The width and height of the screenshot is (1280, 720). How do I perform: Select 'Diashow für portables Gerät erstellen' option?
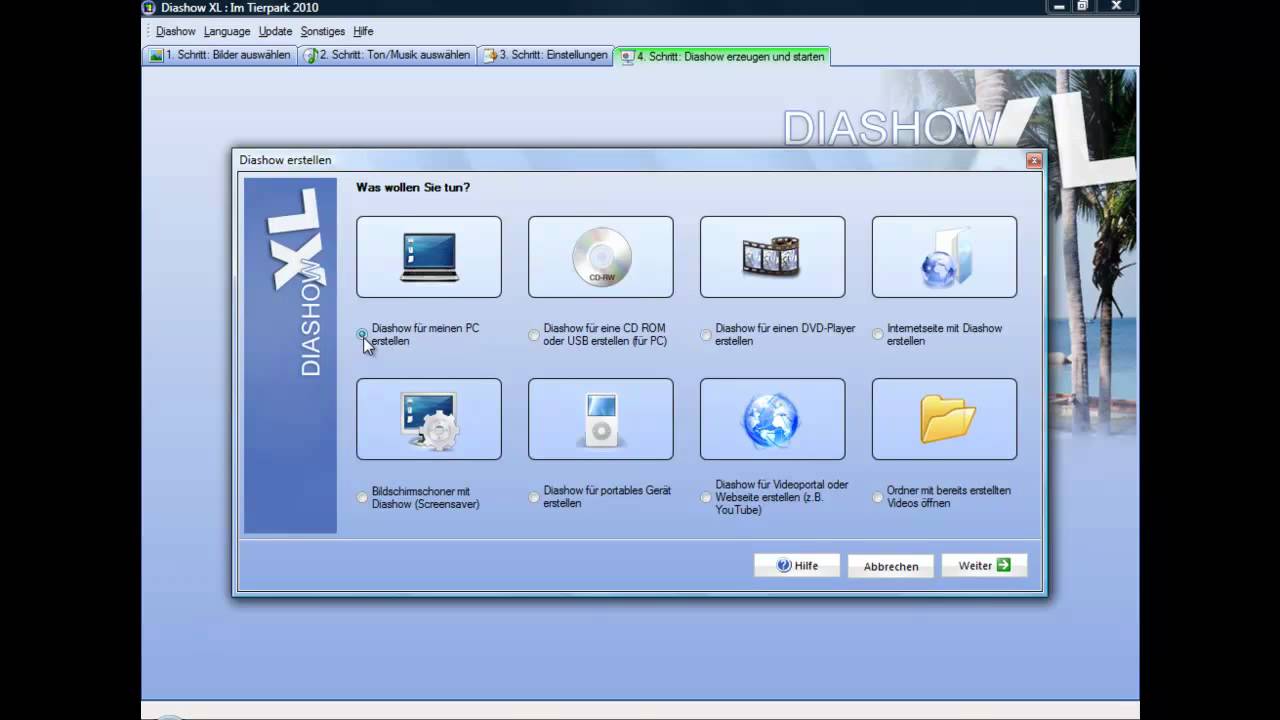534,497
